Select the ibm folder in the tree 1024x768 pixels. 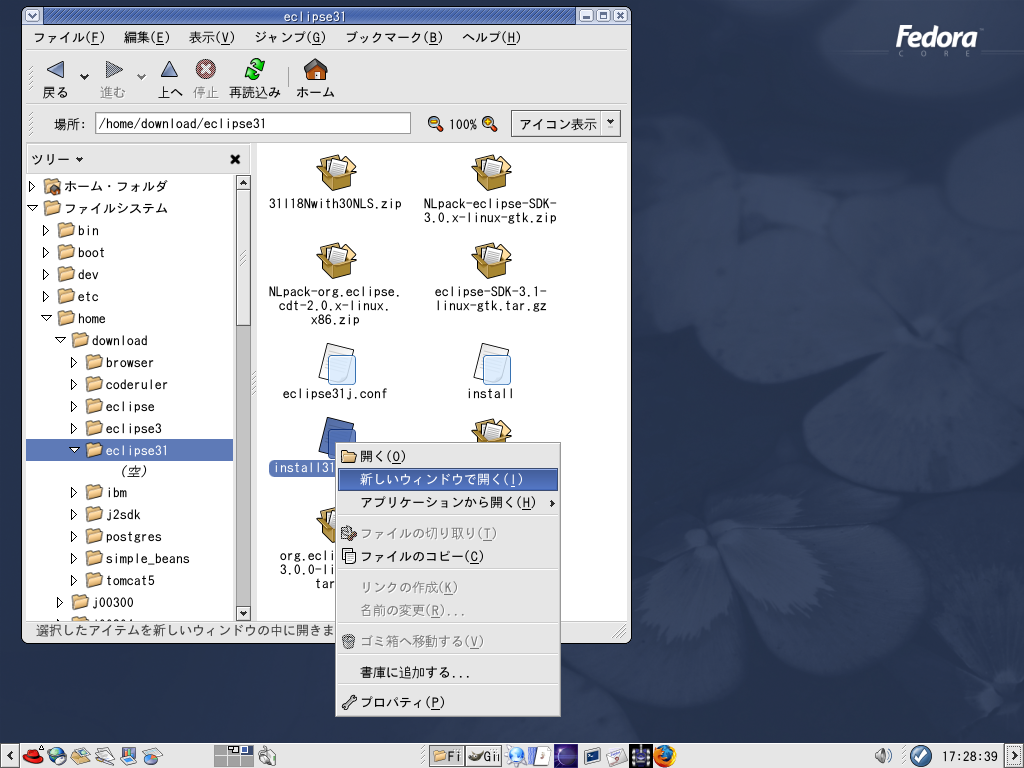(x=107, y=492)
